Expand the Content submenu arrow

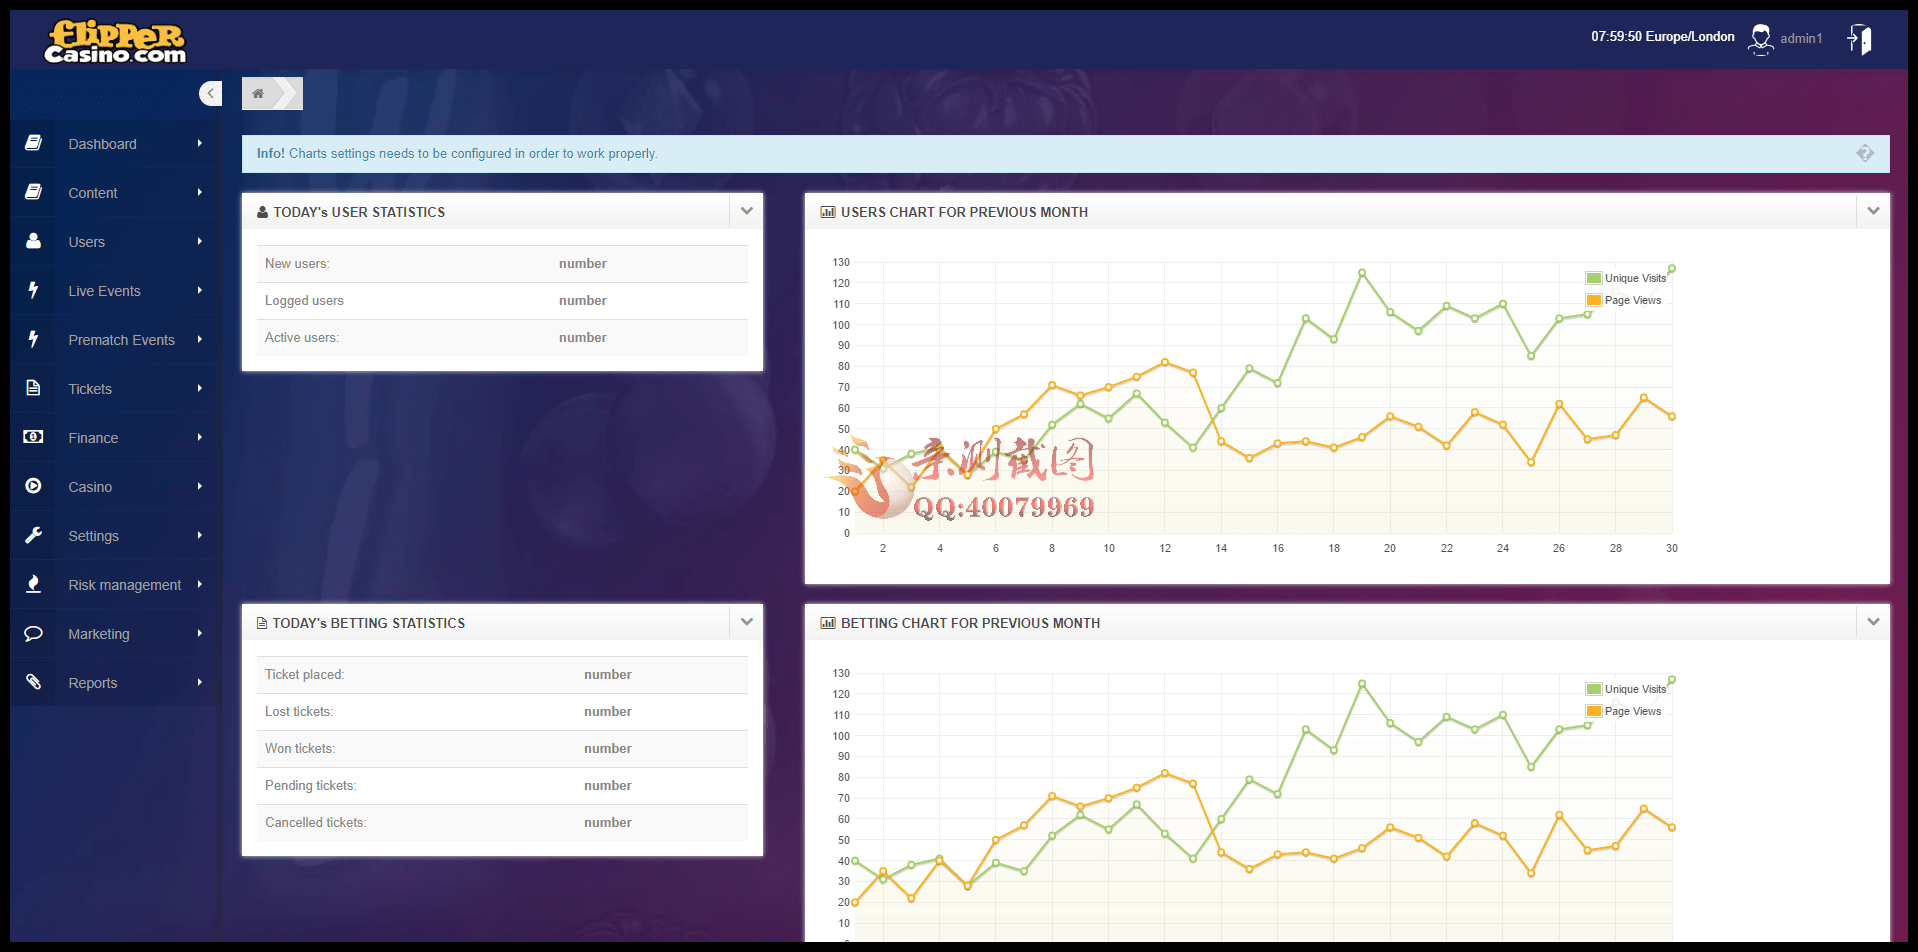[x=200, y=192]
